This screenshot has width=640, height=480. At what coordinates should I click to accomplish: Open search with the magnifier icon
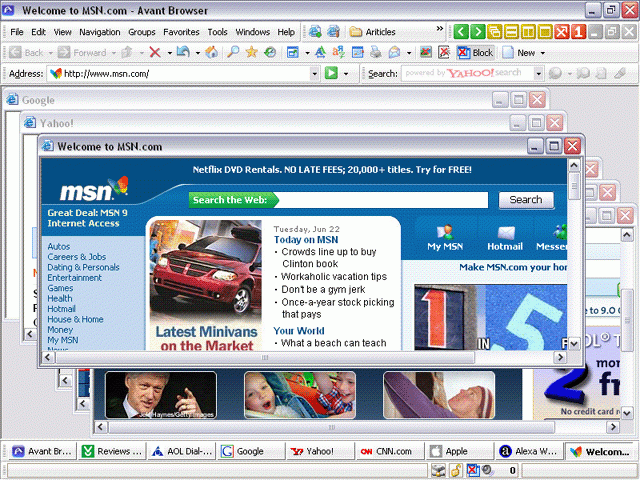[x=232, y=52]
